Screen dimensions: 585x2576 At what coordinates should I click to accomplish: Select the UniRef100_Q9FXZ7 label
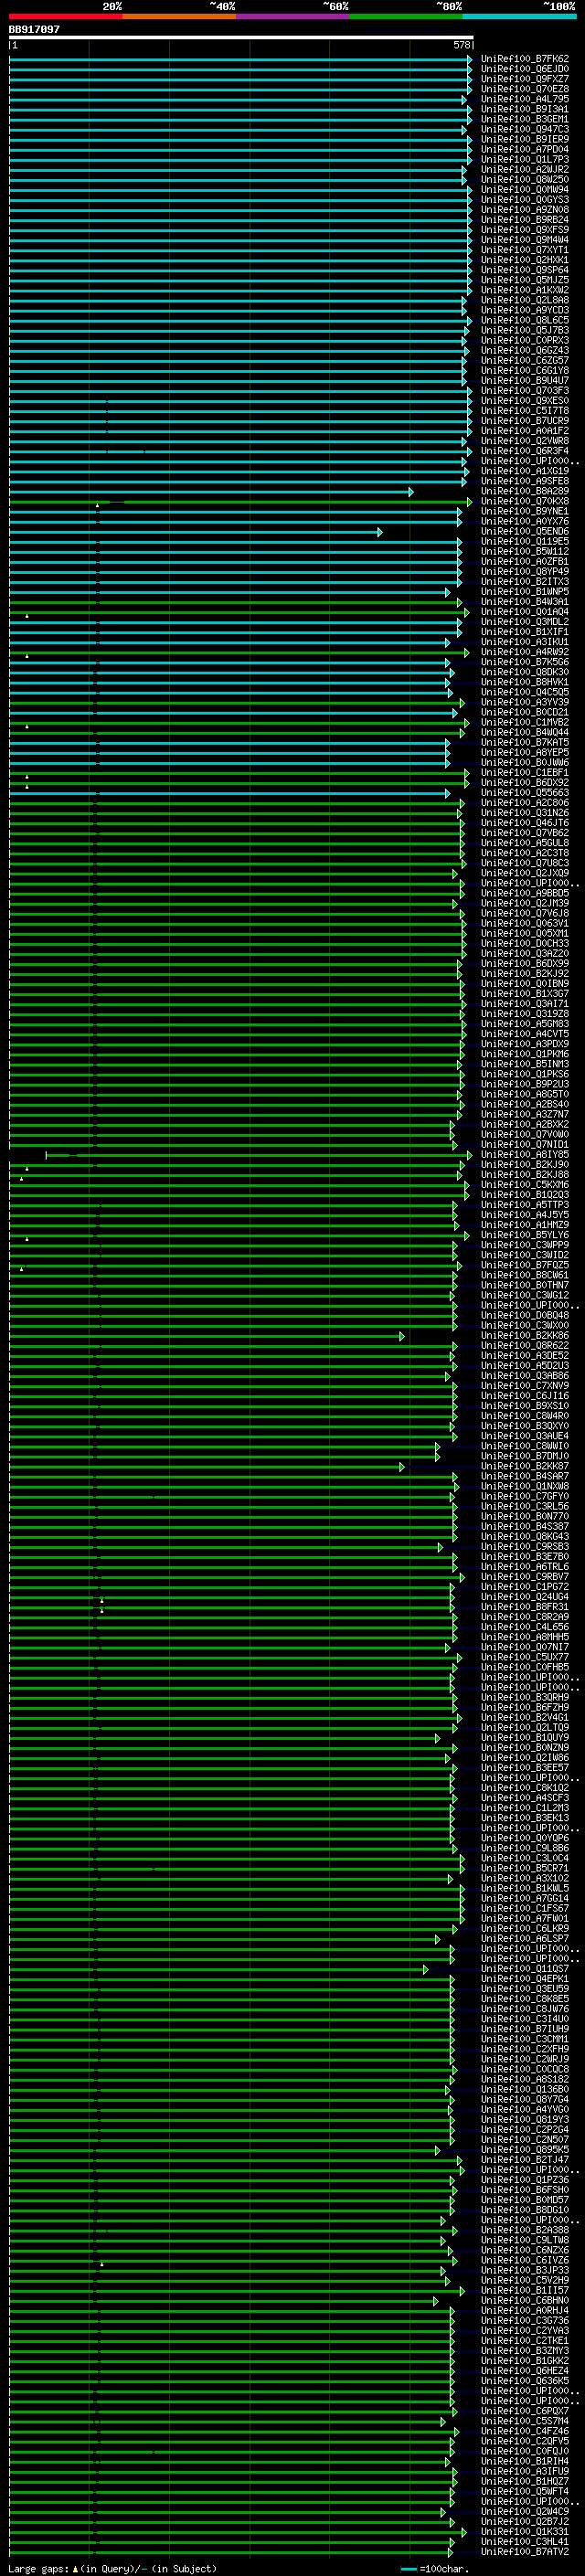tap(525, 79)
